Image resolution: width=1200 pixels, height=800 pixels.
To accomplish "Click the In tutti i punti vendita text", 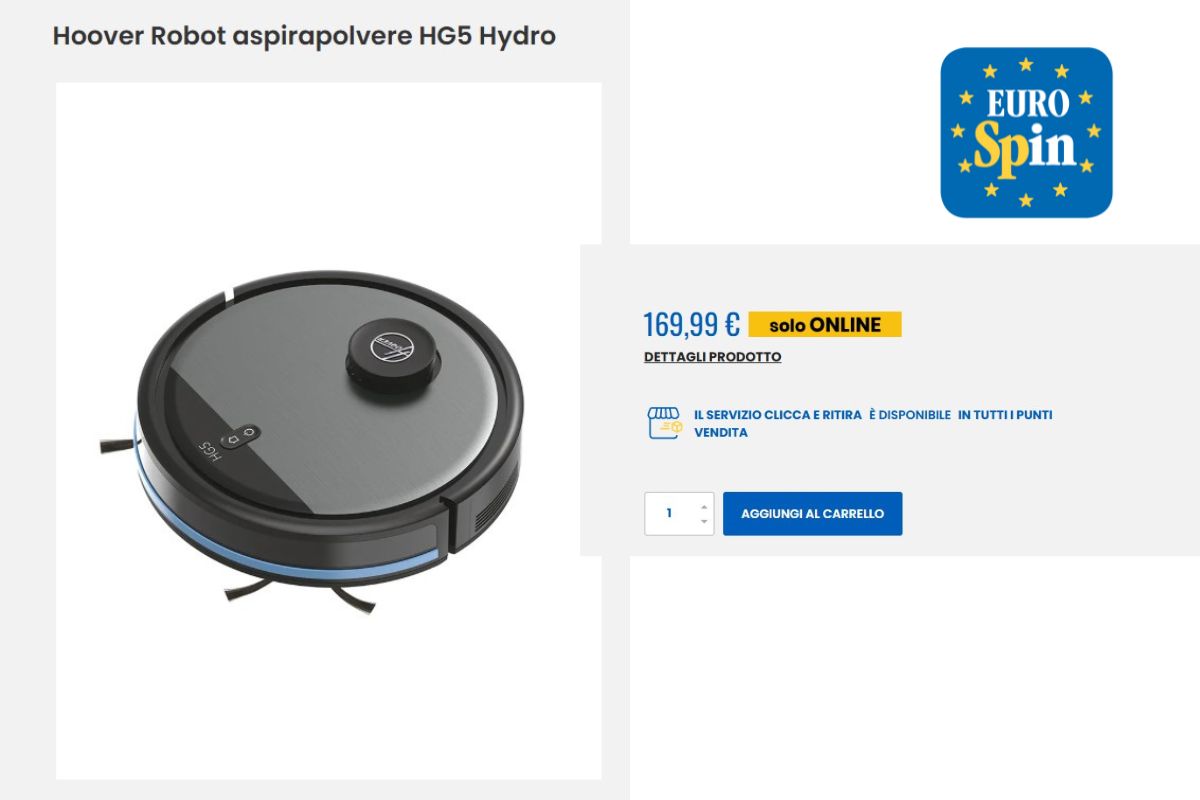I will coord(873,423).
